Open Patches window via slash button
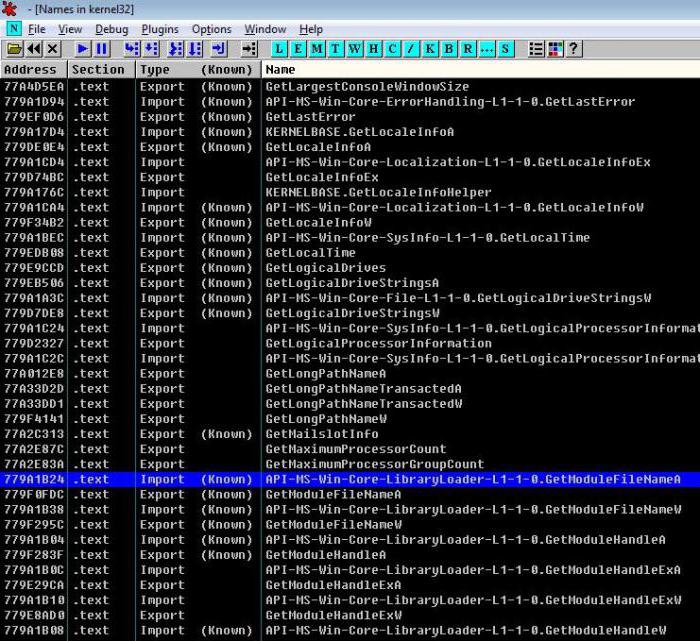The image size is (700, 641). click(411, 49)
